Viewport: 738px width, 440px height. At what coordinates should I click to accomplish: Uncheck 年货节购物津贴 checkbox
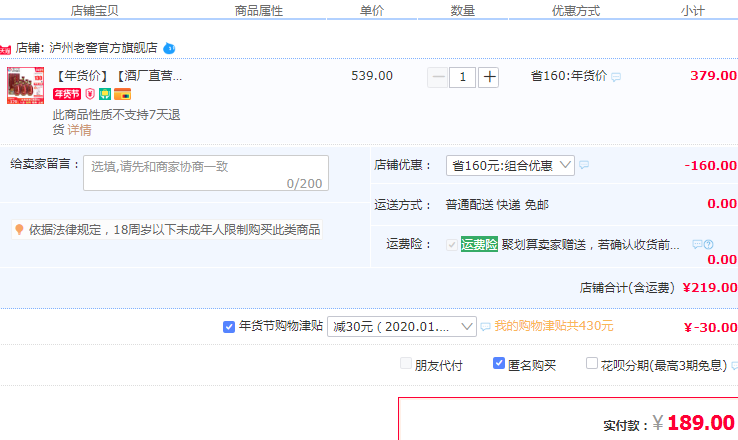pyautogui.click(x=229, y=327)
